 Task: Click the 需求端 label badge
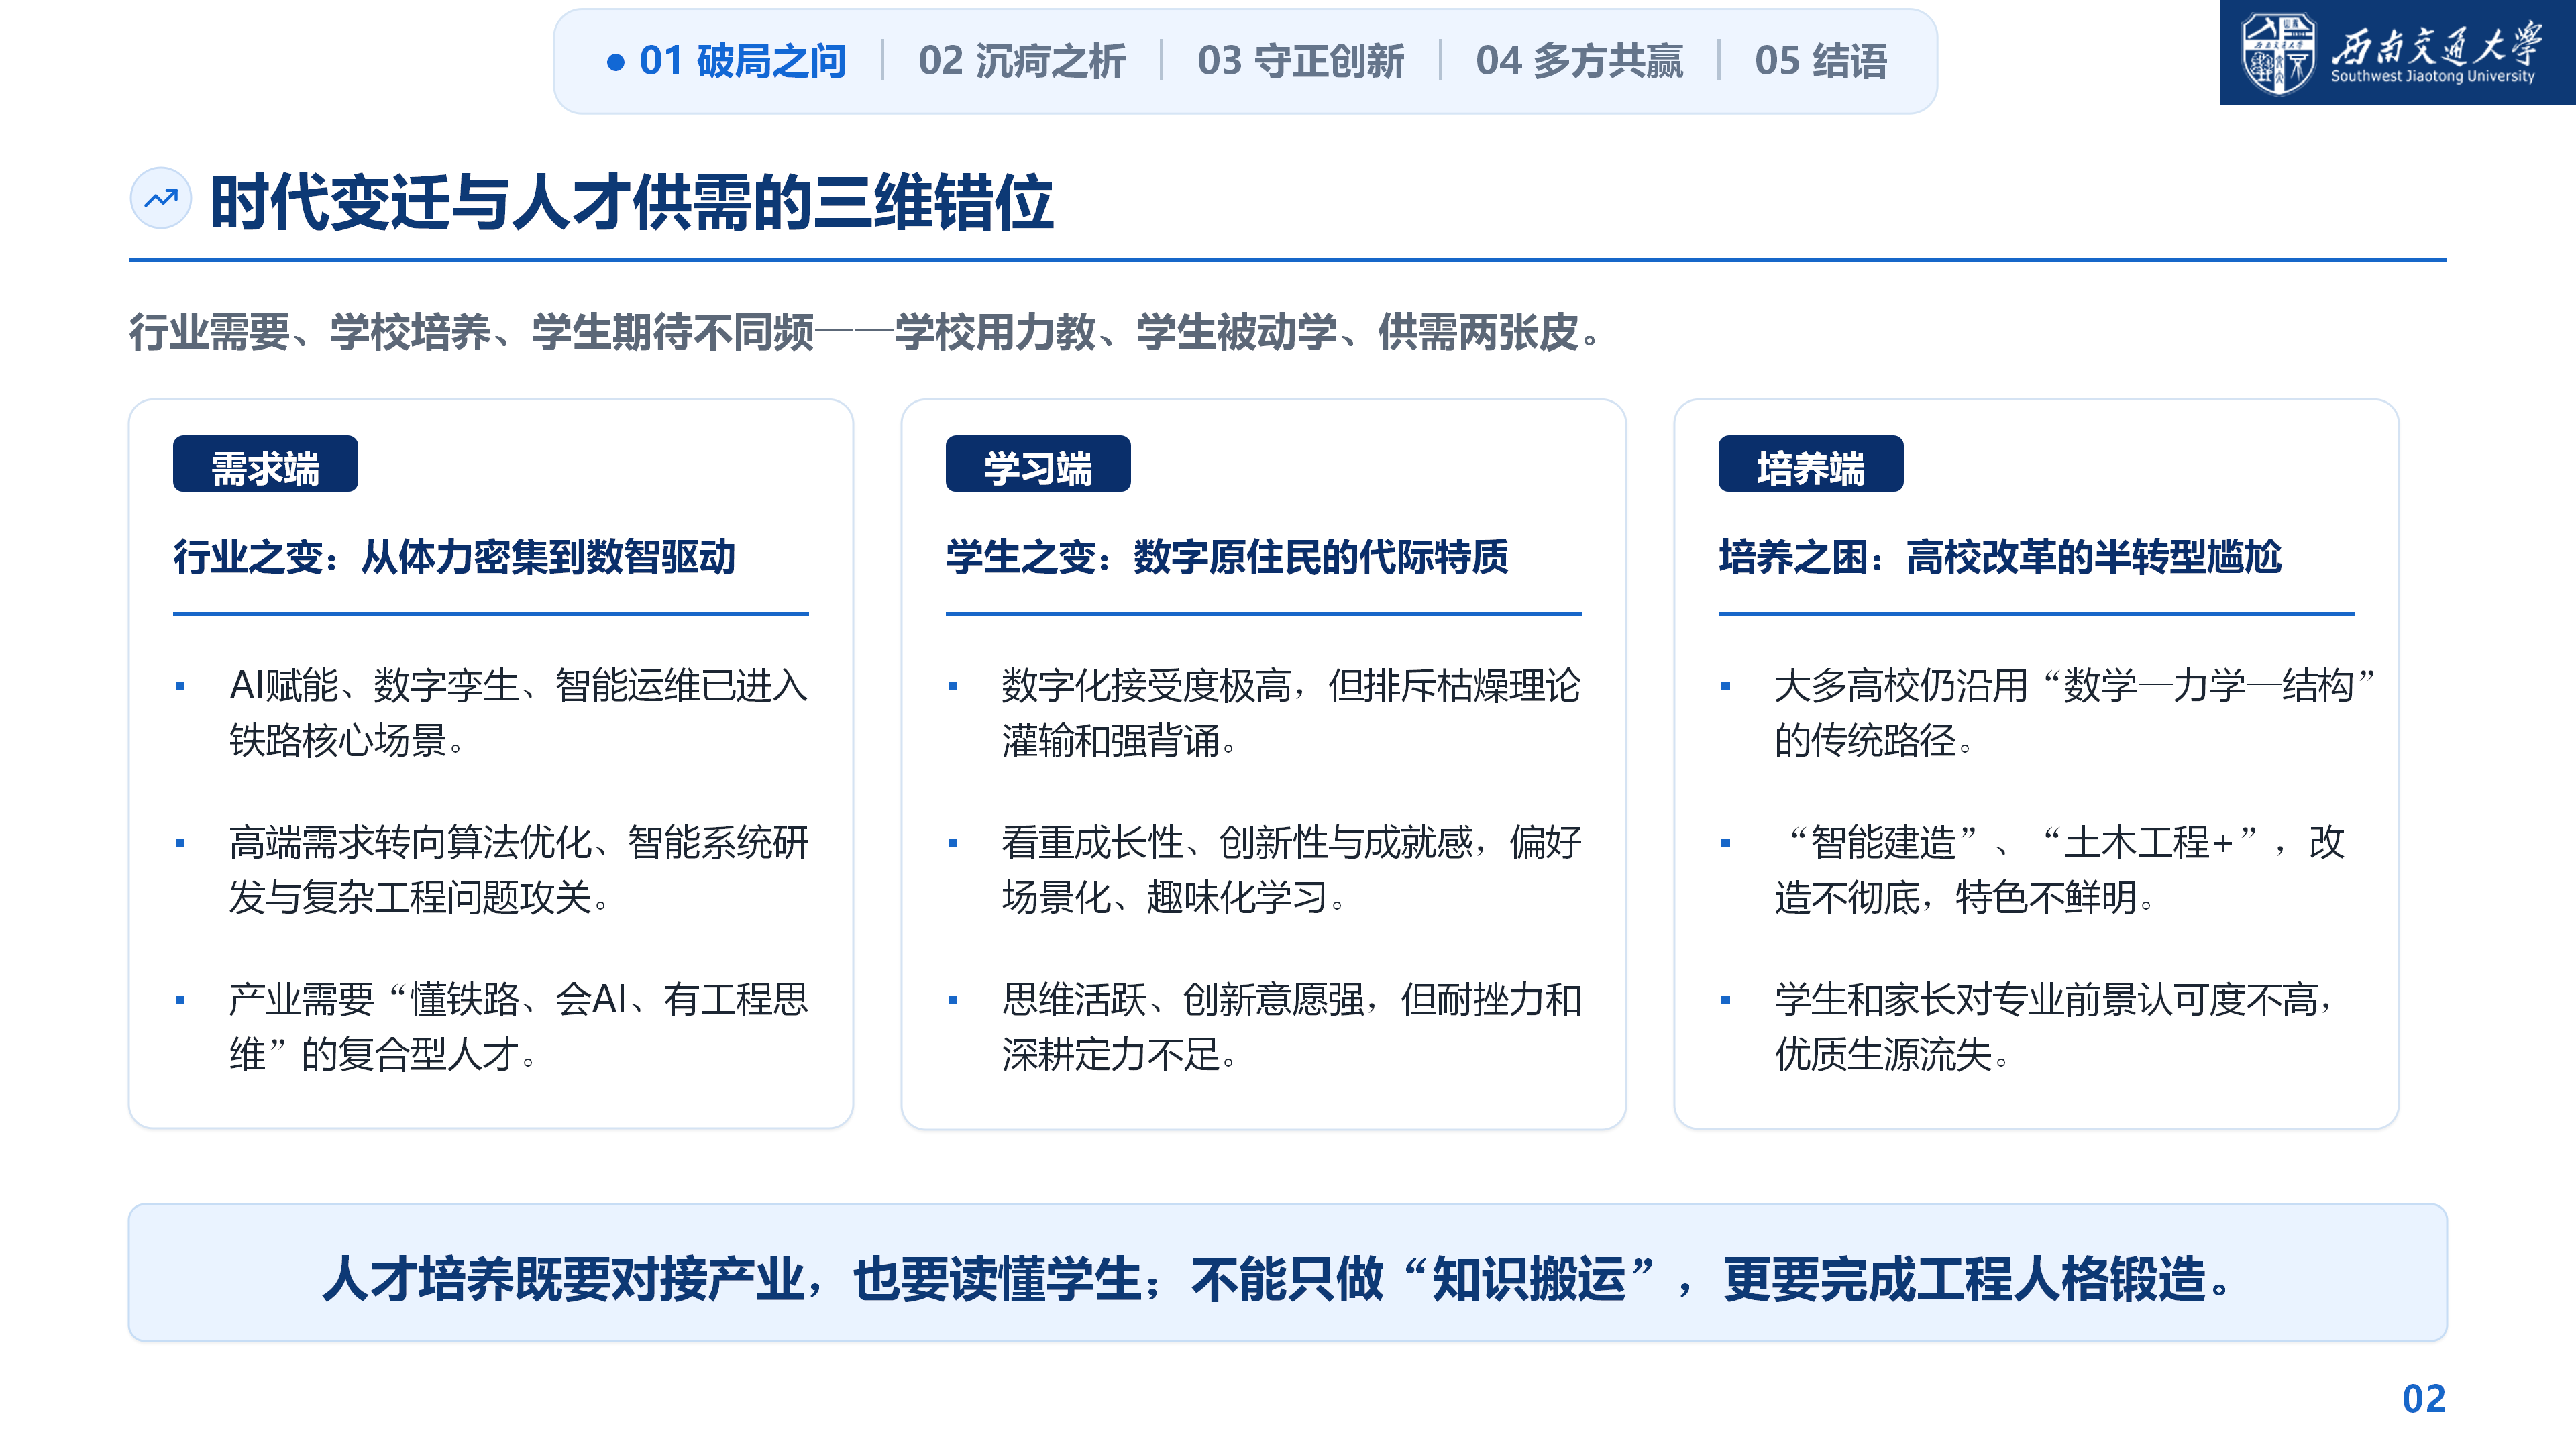pos(265,465)
